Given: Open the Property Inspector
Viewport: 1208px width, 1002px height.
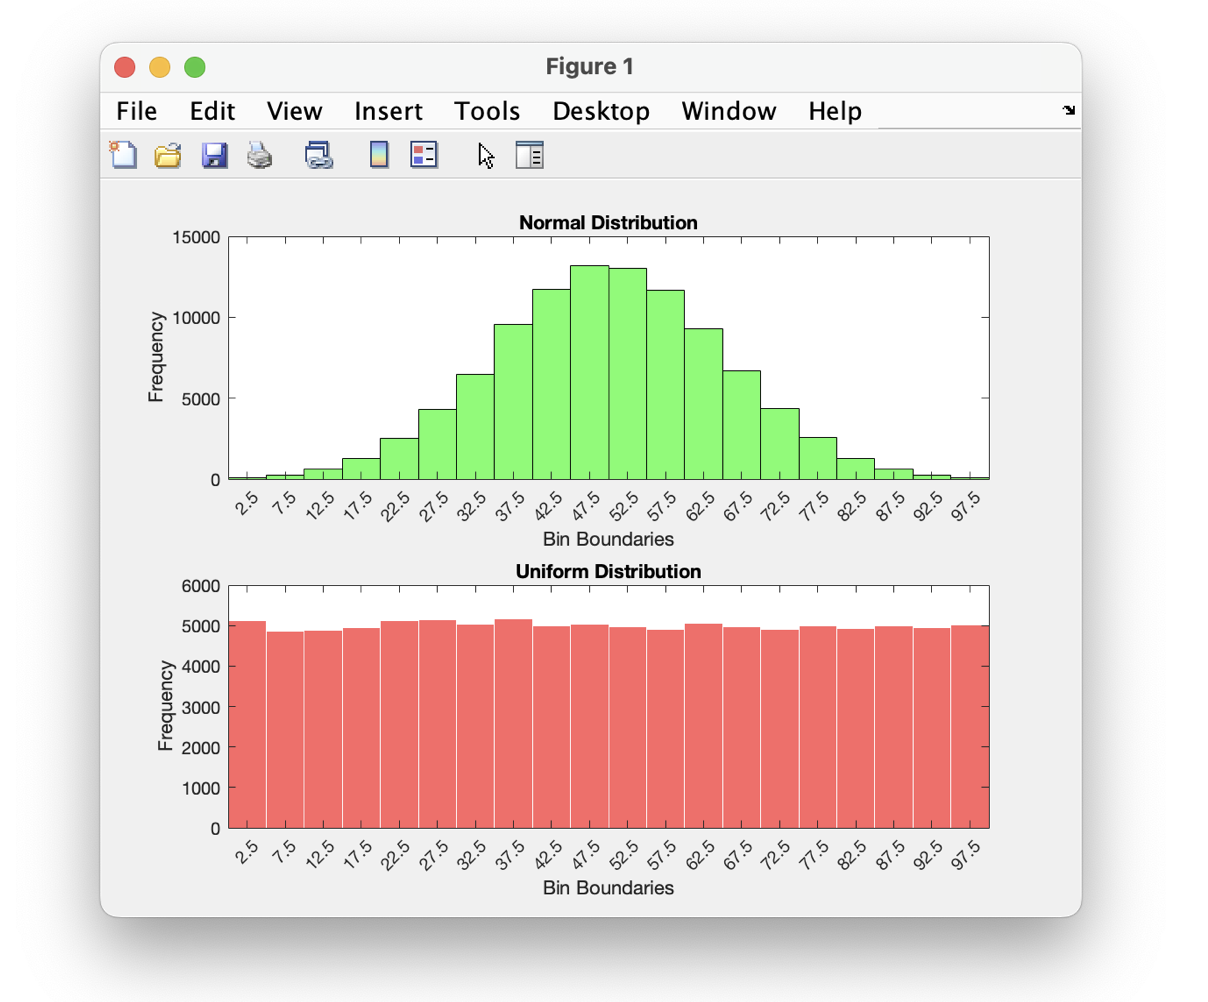Looking at the screenshot, I should pos(530,155).
